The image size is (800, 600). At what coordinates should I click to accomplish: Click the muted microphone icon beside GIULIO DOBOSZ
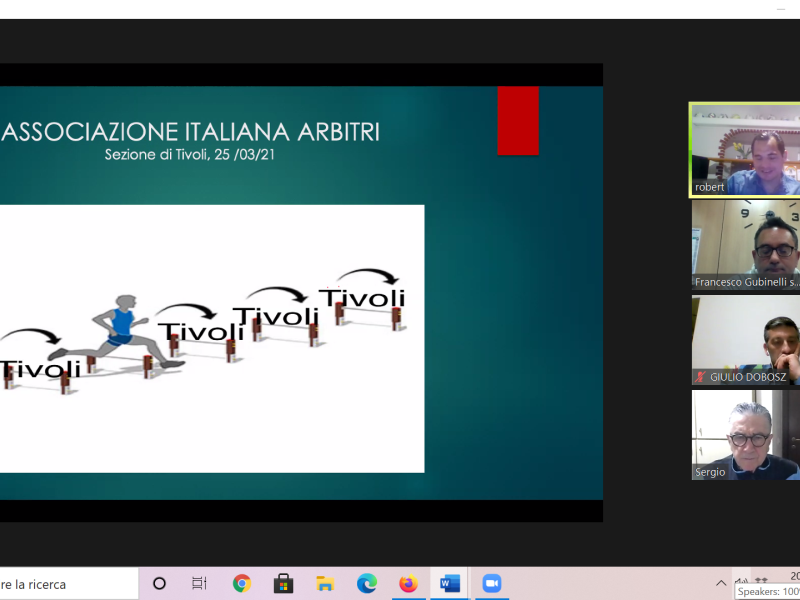[x=701, y=377]
